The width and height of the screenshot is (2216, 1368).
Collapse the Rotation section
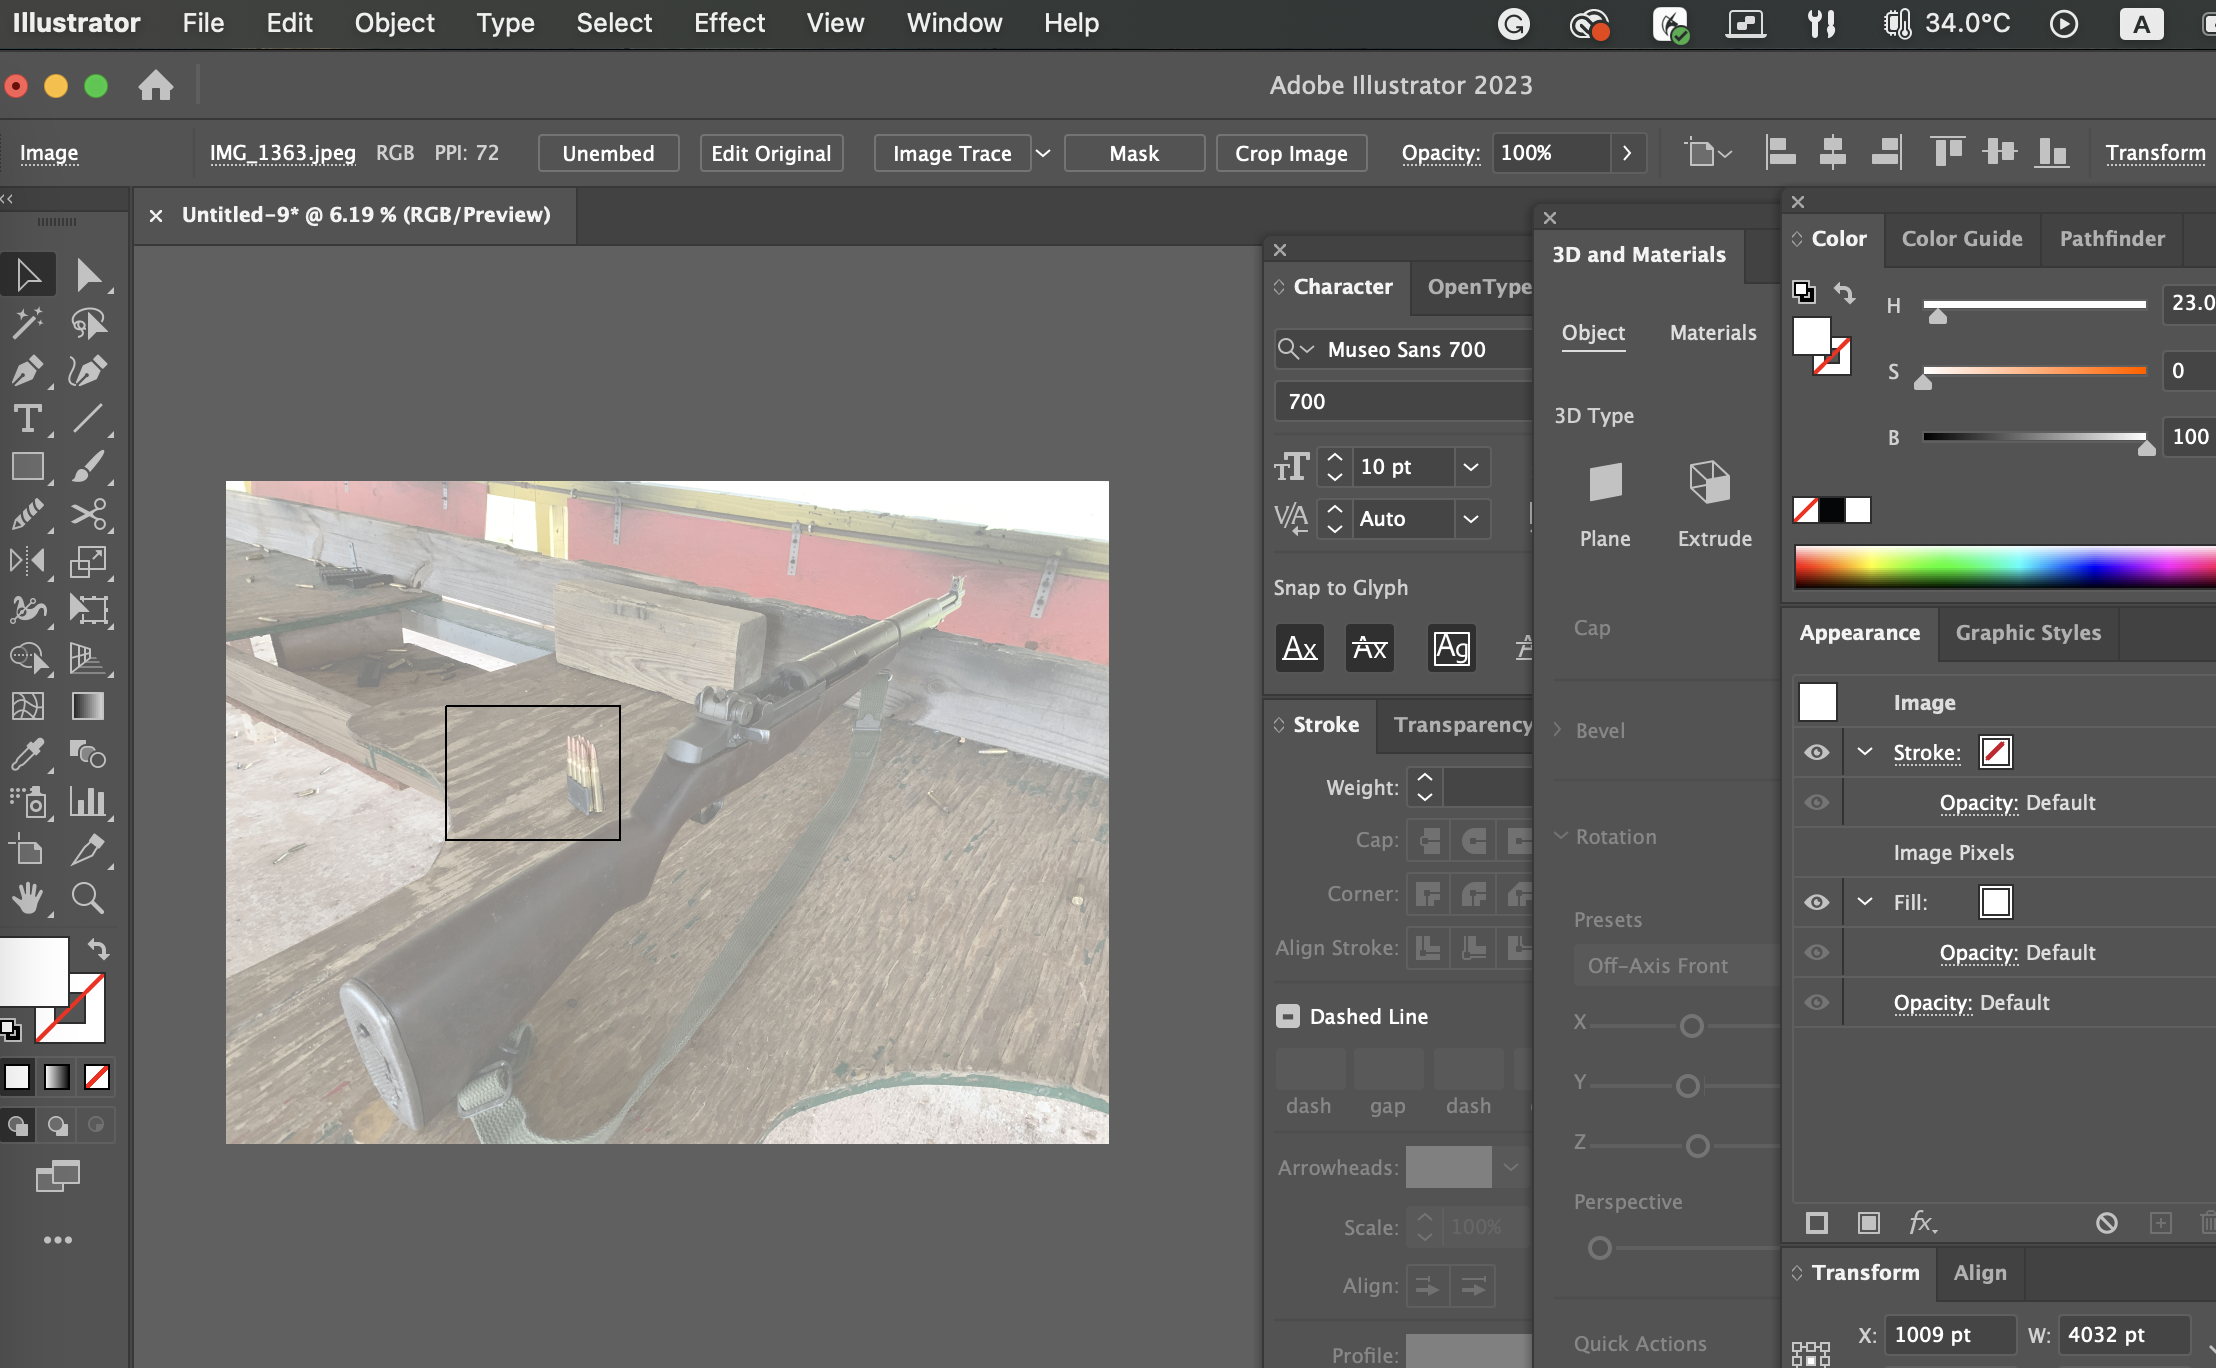tap(1560, 836)
